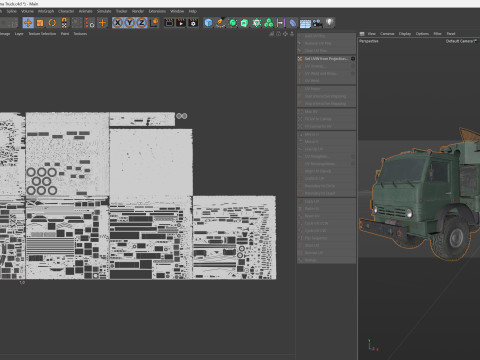
Task: Open the MoGraph menu
Action: 46,11
